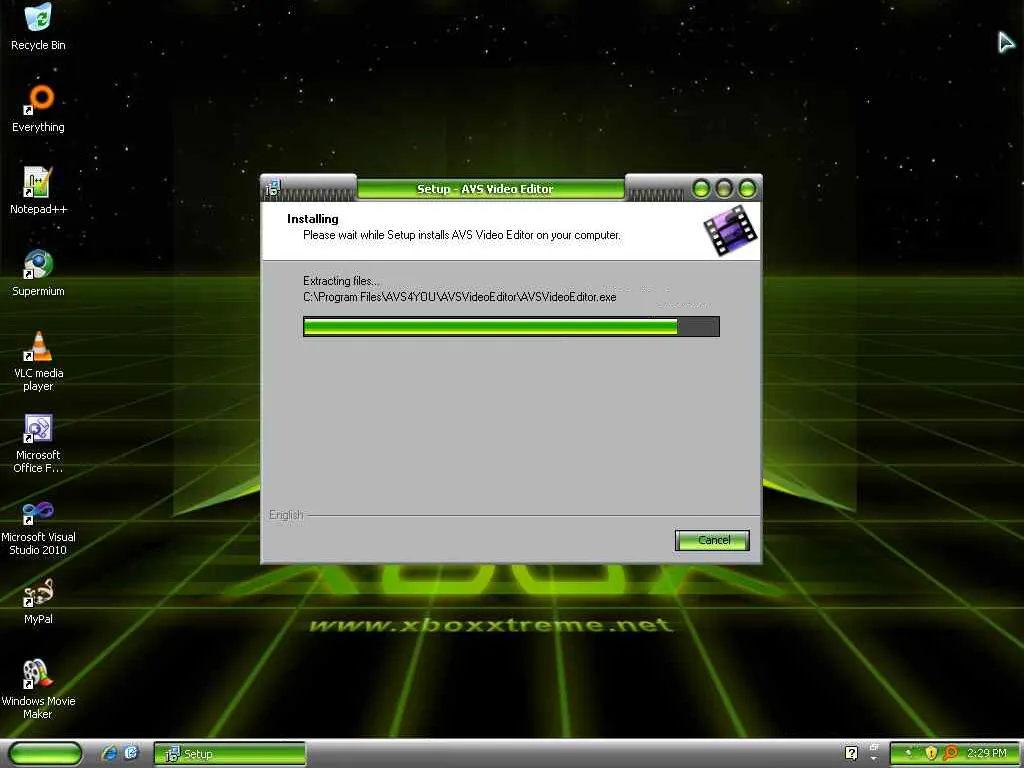The height and width of the screenshot is (768, 1024).
Task: Click the 'Extracting files...' status text
Action: tap(341, 281)
